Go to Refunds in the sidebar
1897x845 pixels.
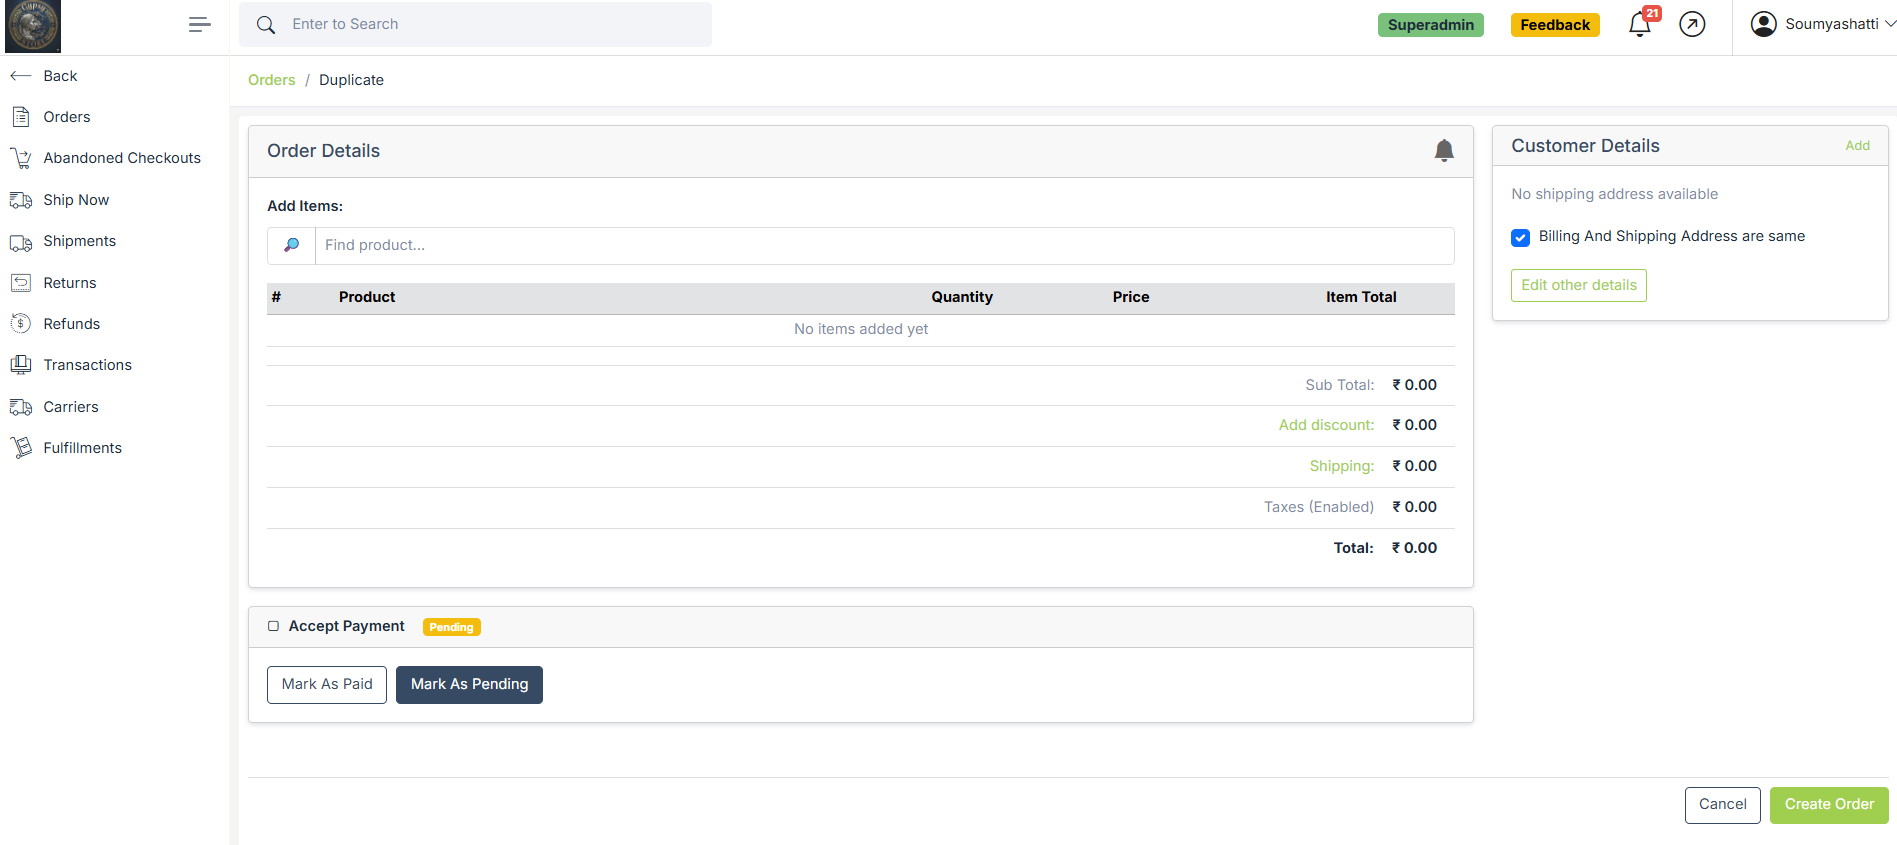(71, 324)
